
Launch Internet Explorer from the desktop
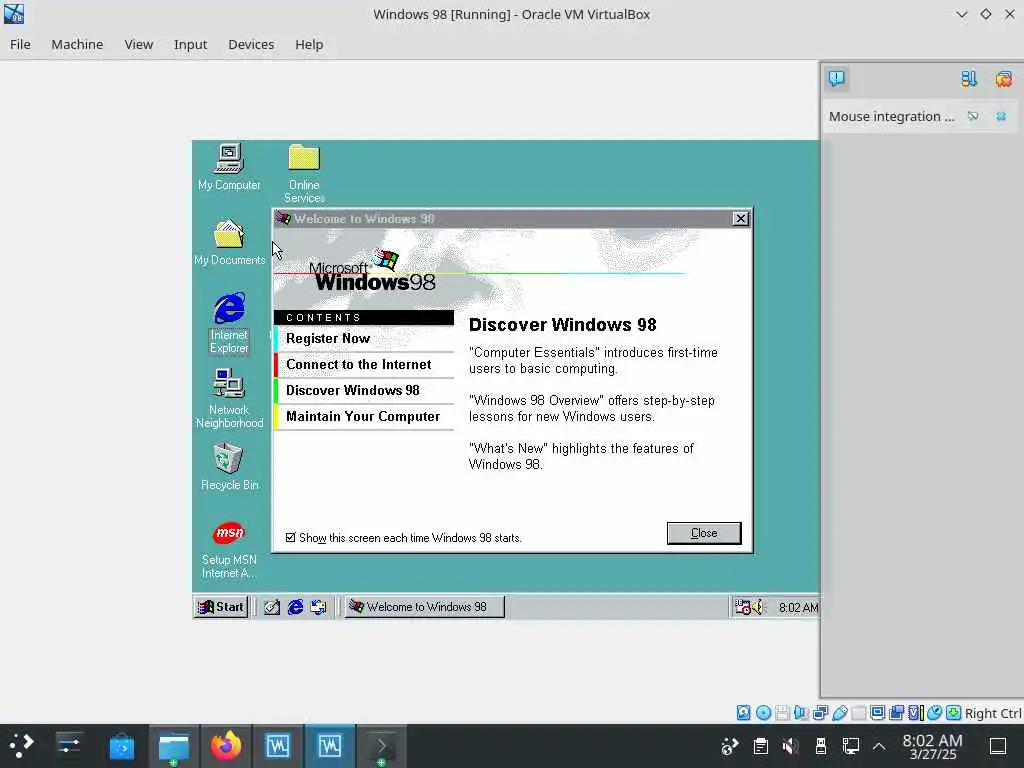point(229,323)
